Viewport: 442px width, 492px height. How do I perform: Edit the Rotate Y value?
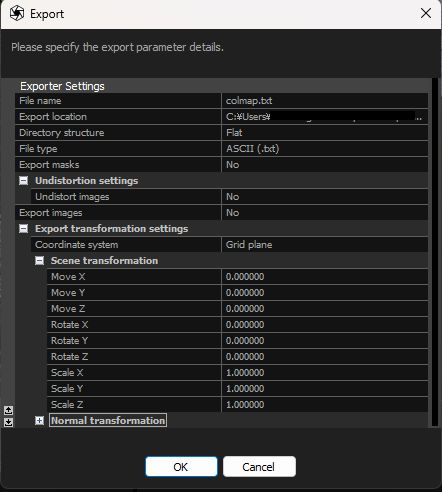[x=325, y=341]
